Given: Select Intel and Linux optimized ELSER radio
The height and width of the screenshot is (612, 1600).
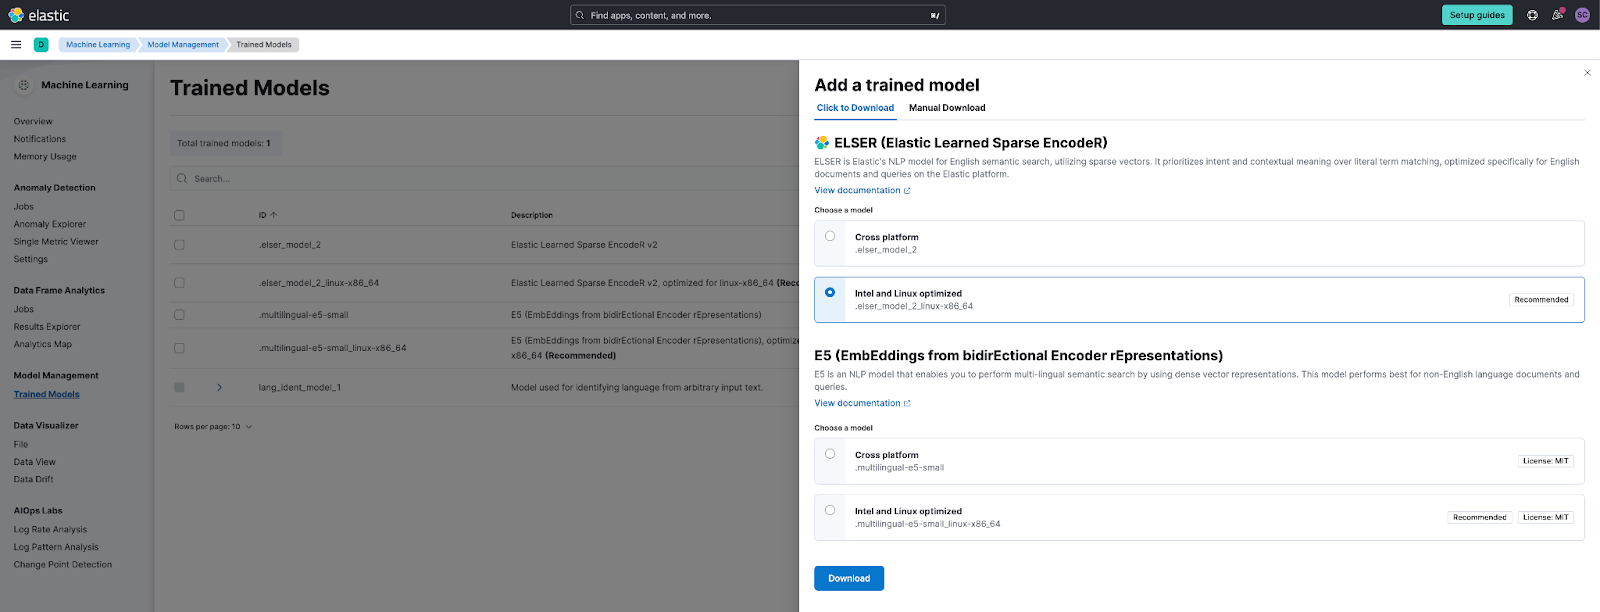Looking at the screenshot, I should click(x=830, y=292).
